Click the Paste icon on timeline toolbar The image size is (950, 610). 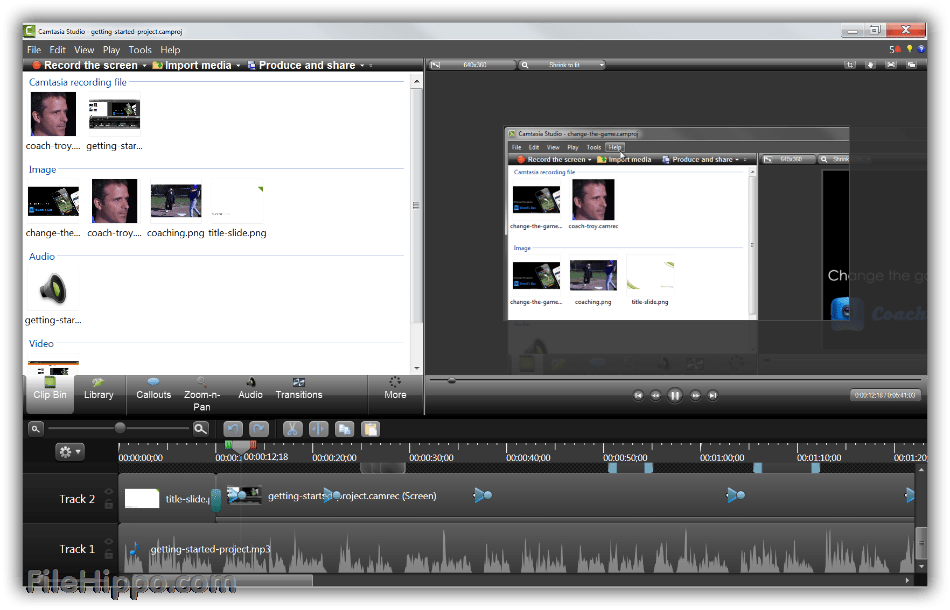[x=371, y=429]
